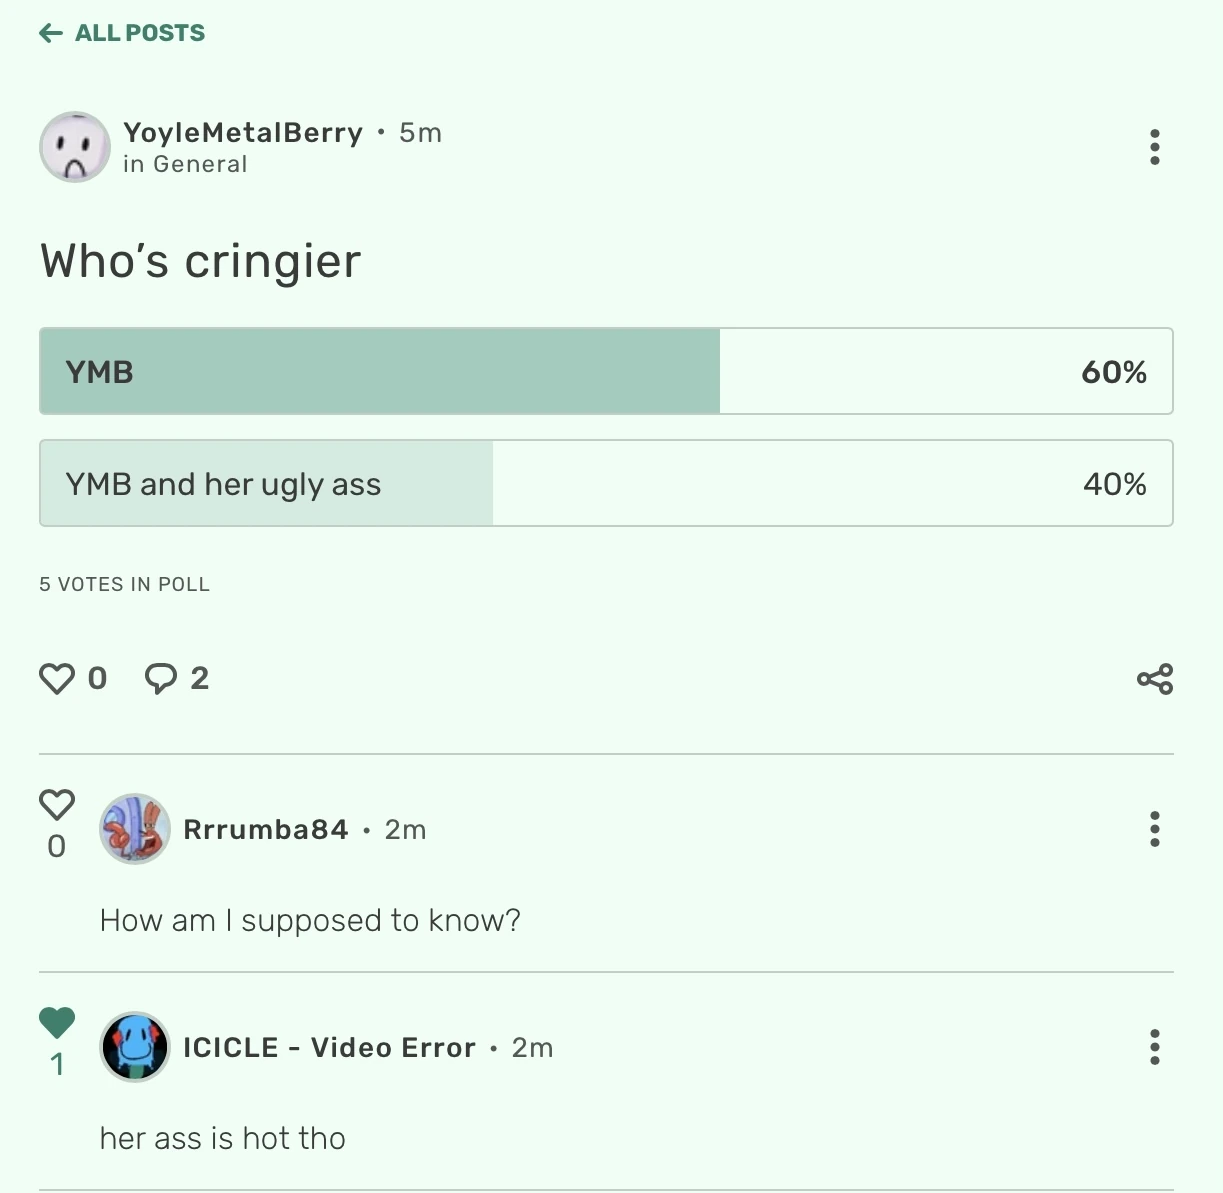
Task: Open YoyleMetalBerry's profile avatar
Action: point(75,147)
